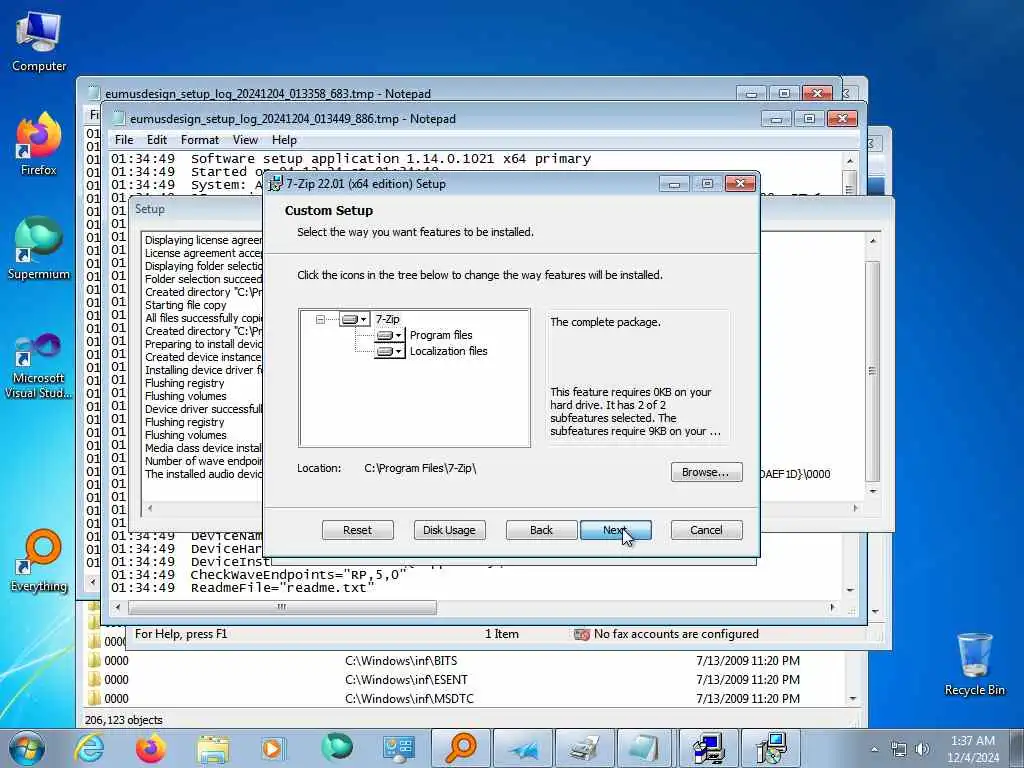Image resolution: width=1024 pixels, height=768 pixels.
Task: Click the Setup log left scroll arrow
Action: 150,507
